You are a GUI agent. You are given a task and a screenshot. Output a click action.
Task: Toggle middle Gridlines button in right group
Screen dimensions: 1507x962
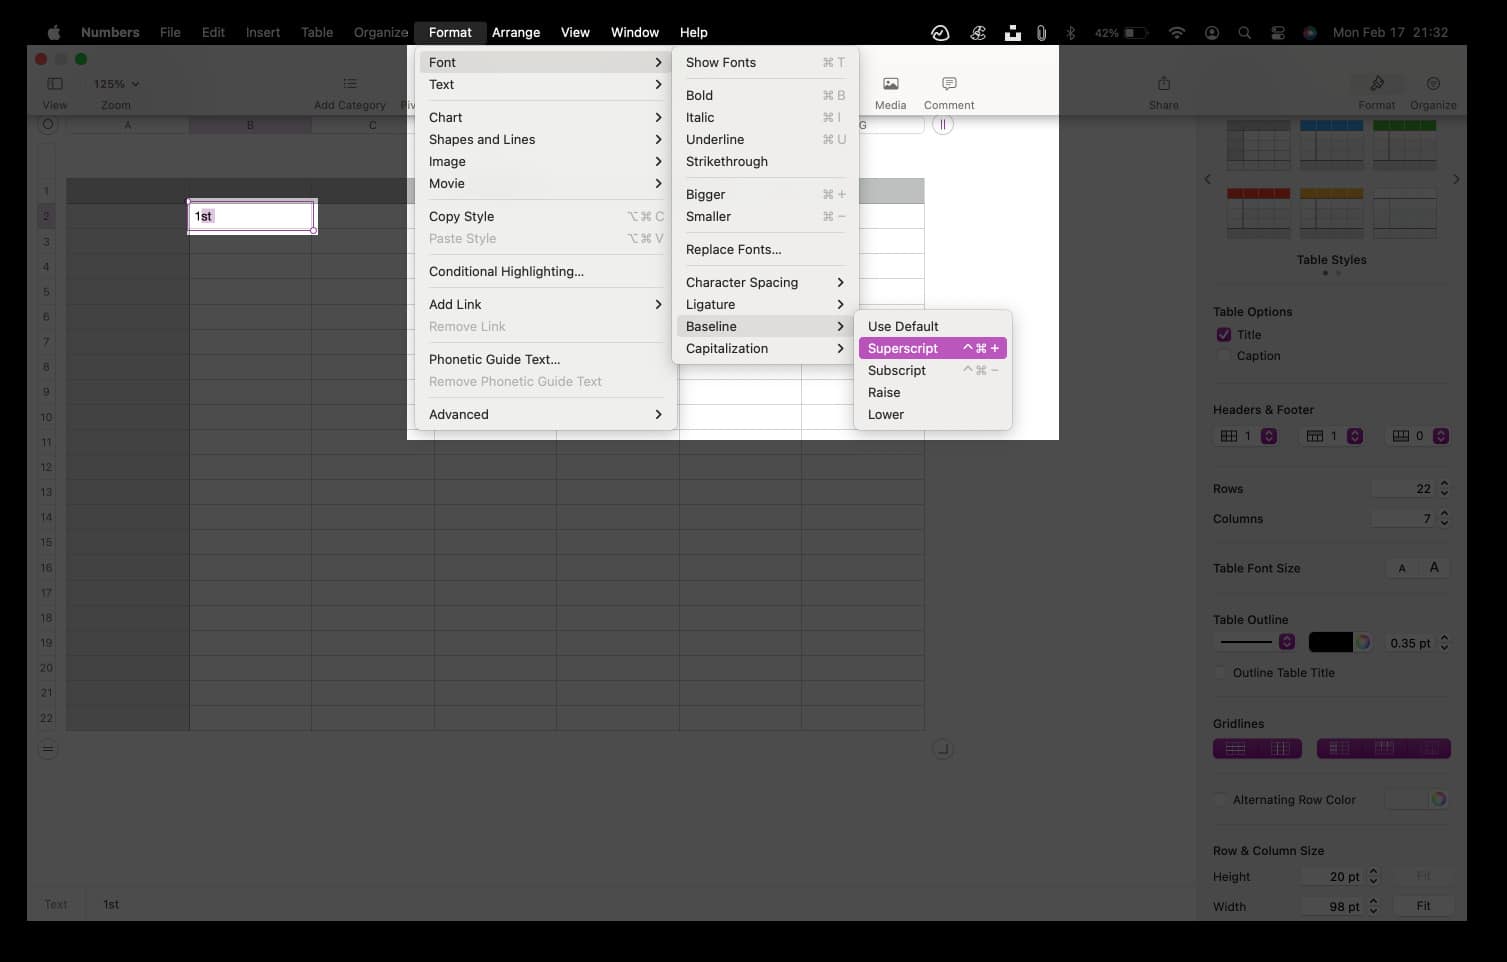1384,748
